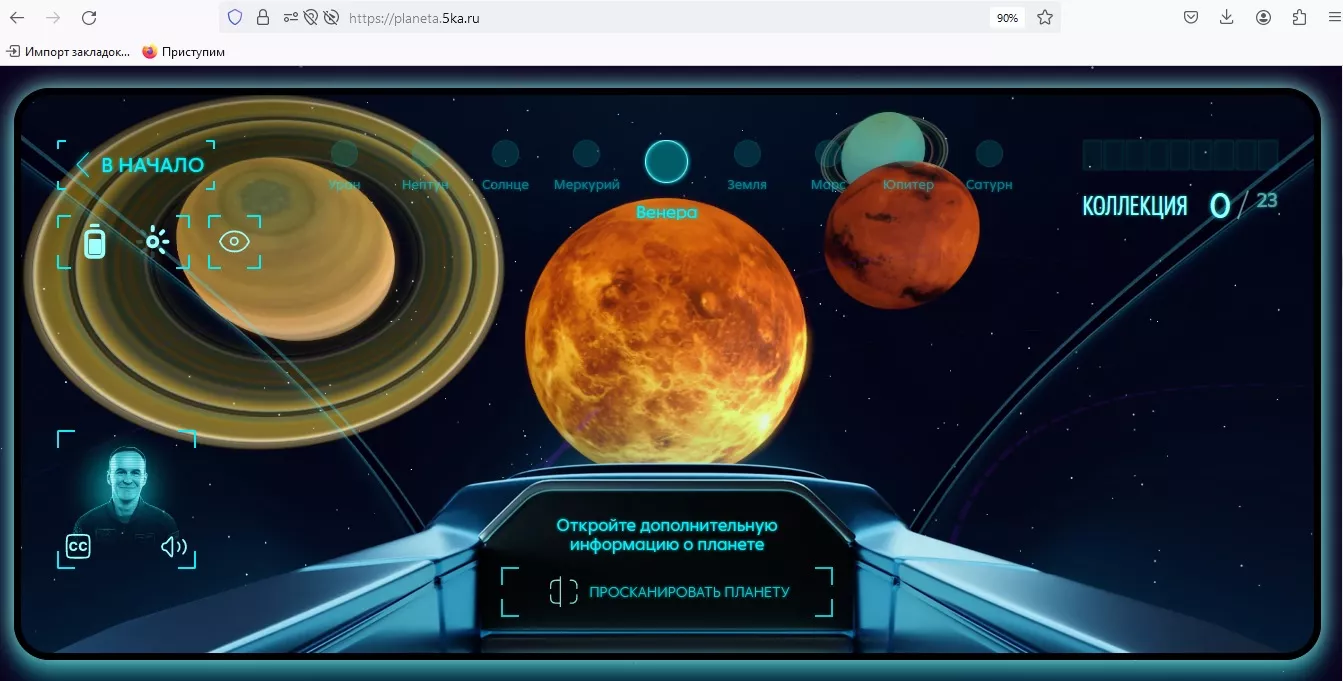Mute sound using the speaker icon
This screenshot has height=681, width=1343.
(x=174, y=546)
